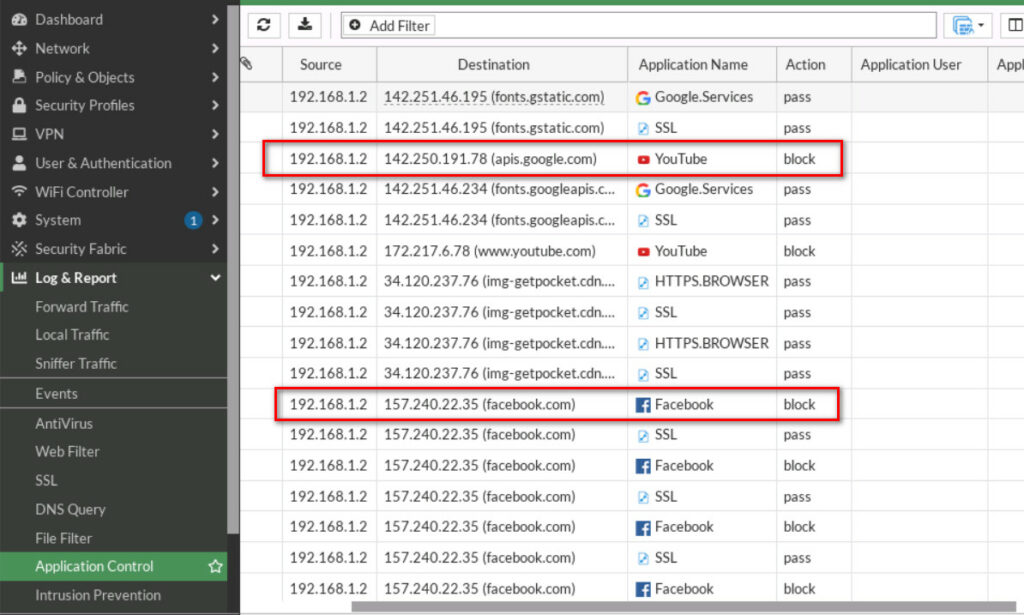Sort by the Source column header

tap(320, 64)
